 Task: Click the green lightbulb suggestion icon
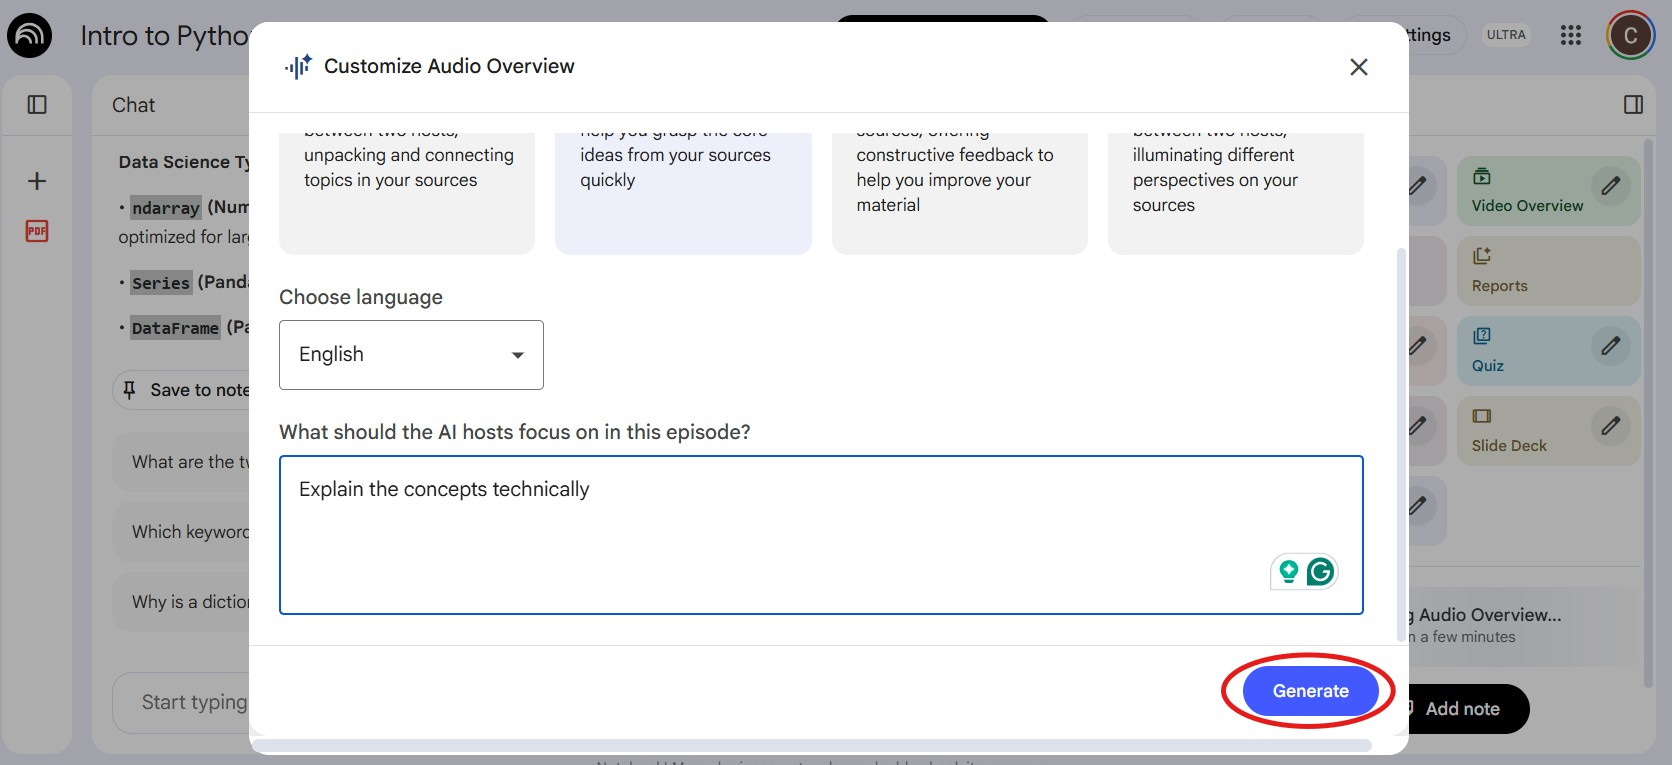[1288, 572]
